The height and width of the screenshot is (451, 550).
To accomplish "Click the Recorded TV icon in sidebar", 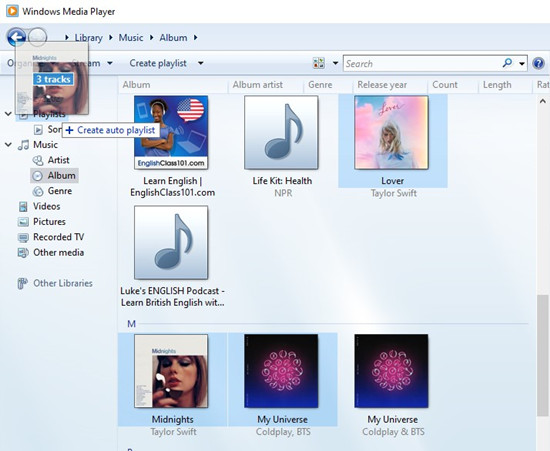I will [23, 238].
